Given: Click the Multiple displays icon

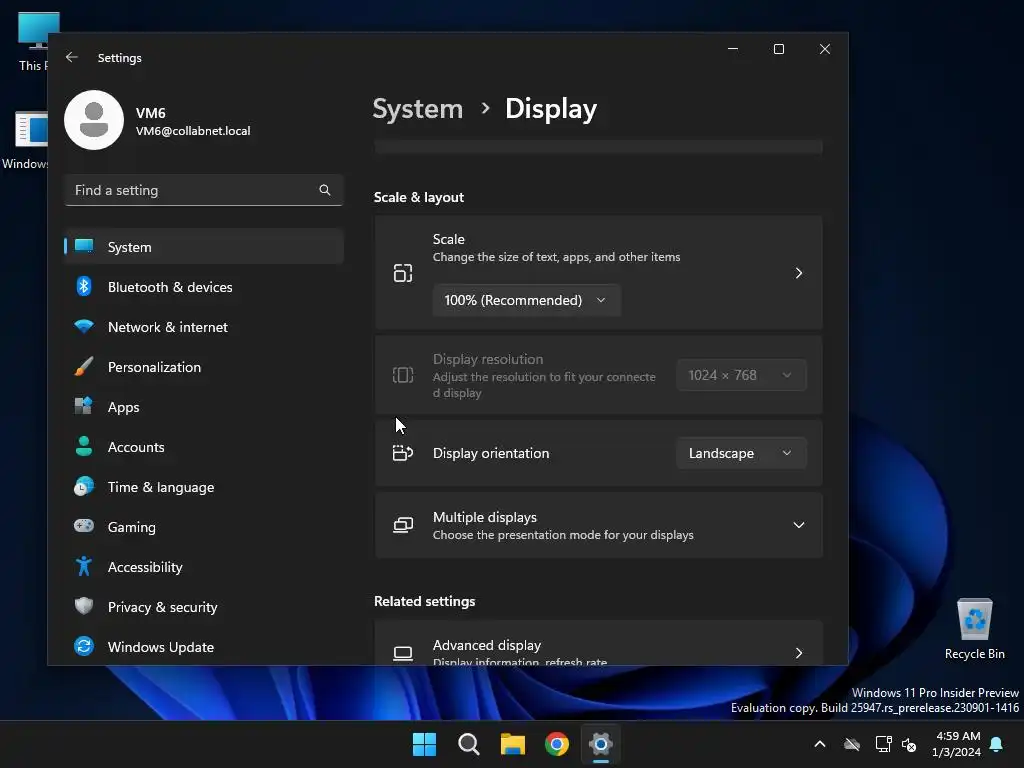Looking at the screenshot, I should pos(403,525).
